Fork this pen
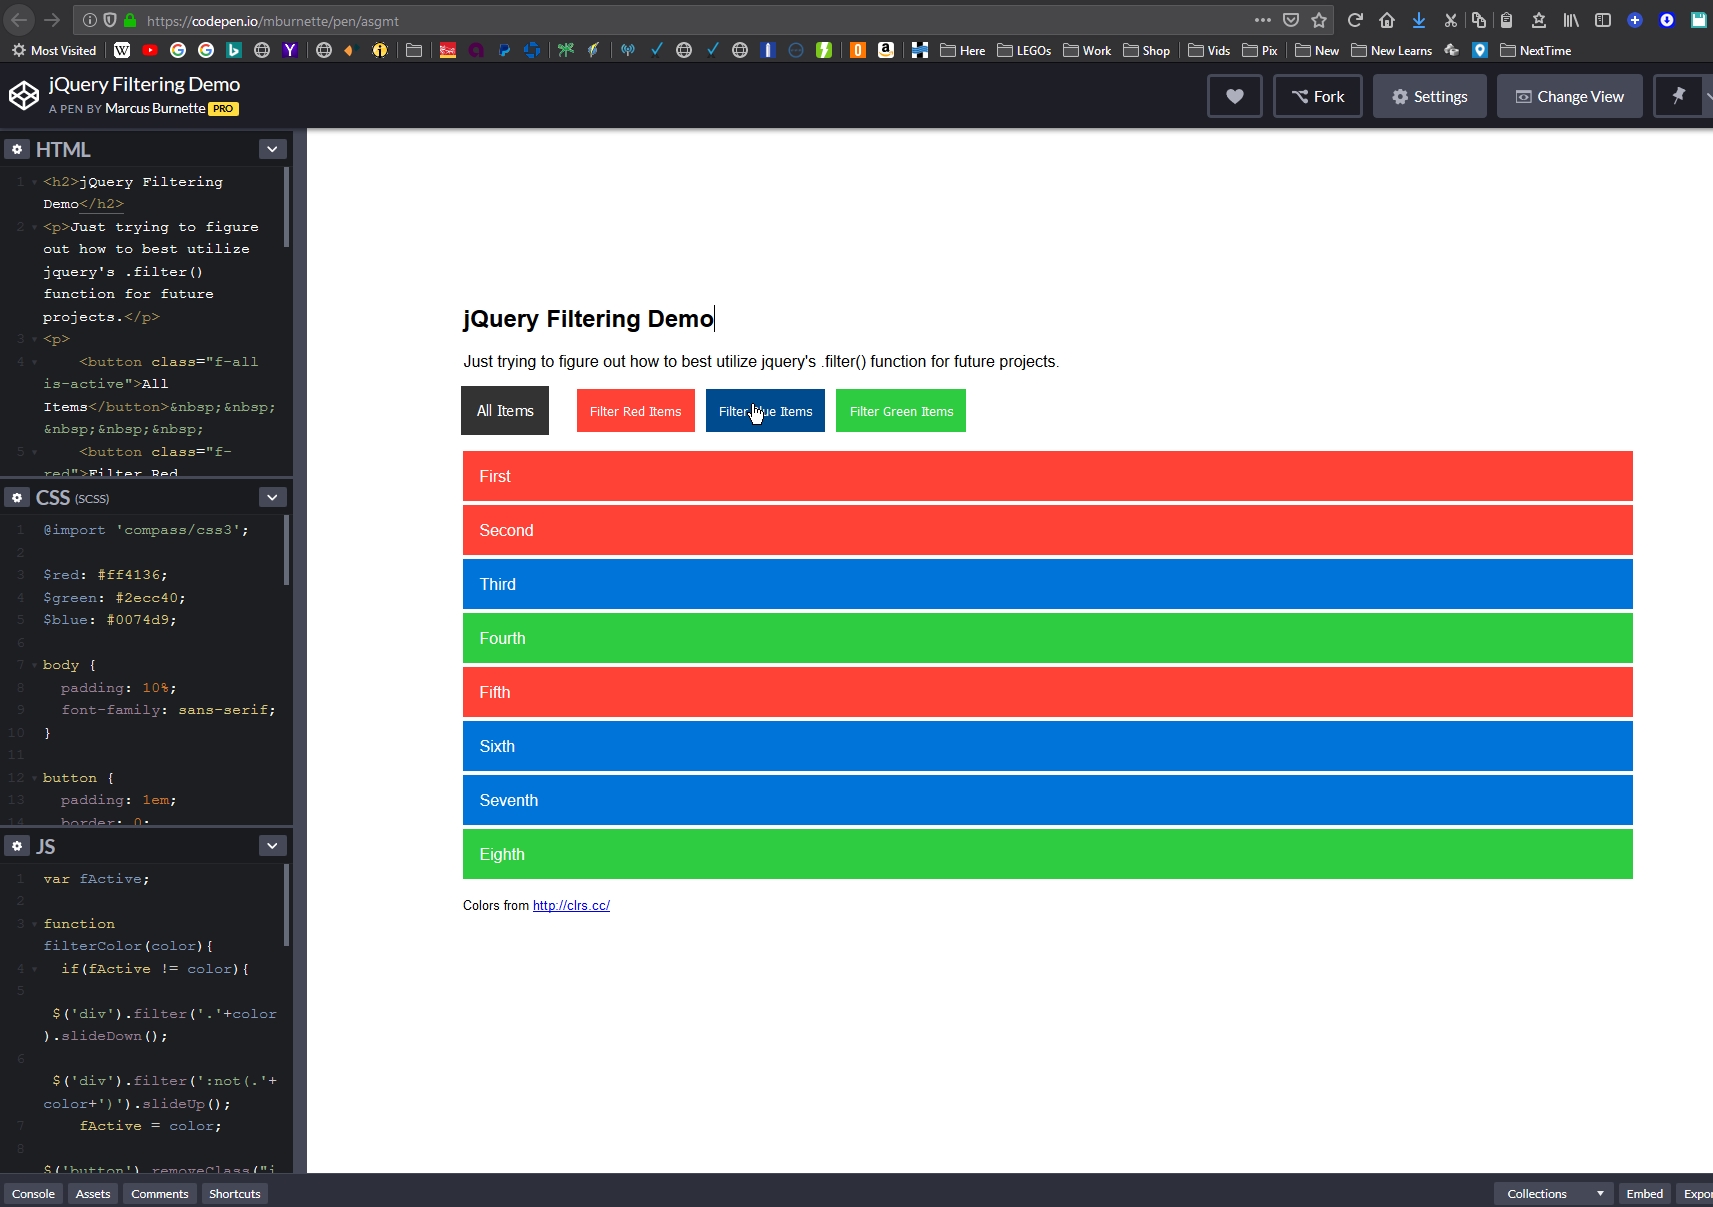Screen dimensions: 1713x1207 [1317, 96]
